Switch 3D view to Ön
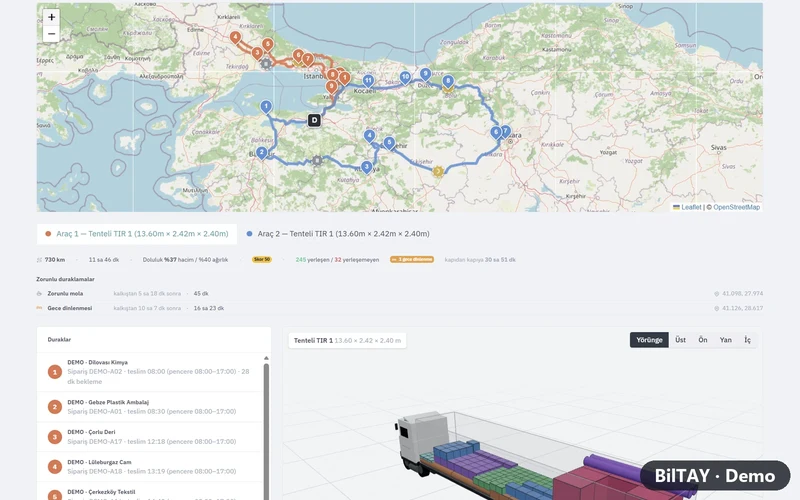Screen dimensions: 800x500 click(703, 340)
